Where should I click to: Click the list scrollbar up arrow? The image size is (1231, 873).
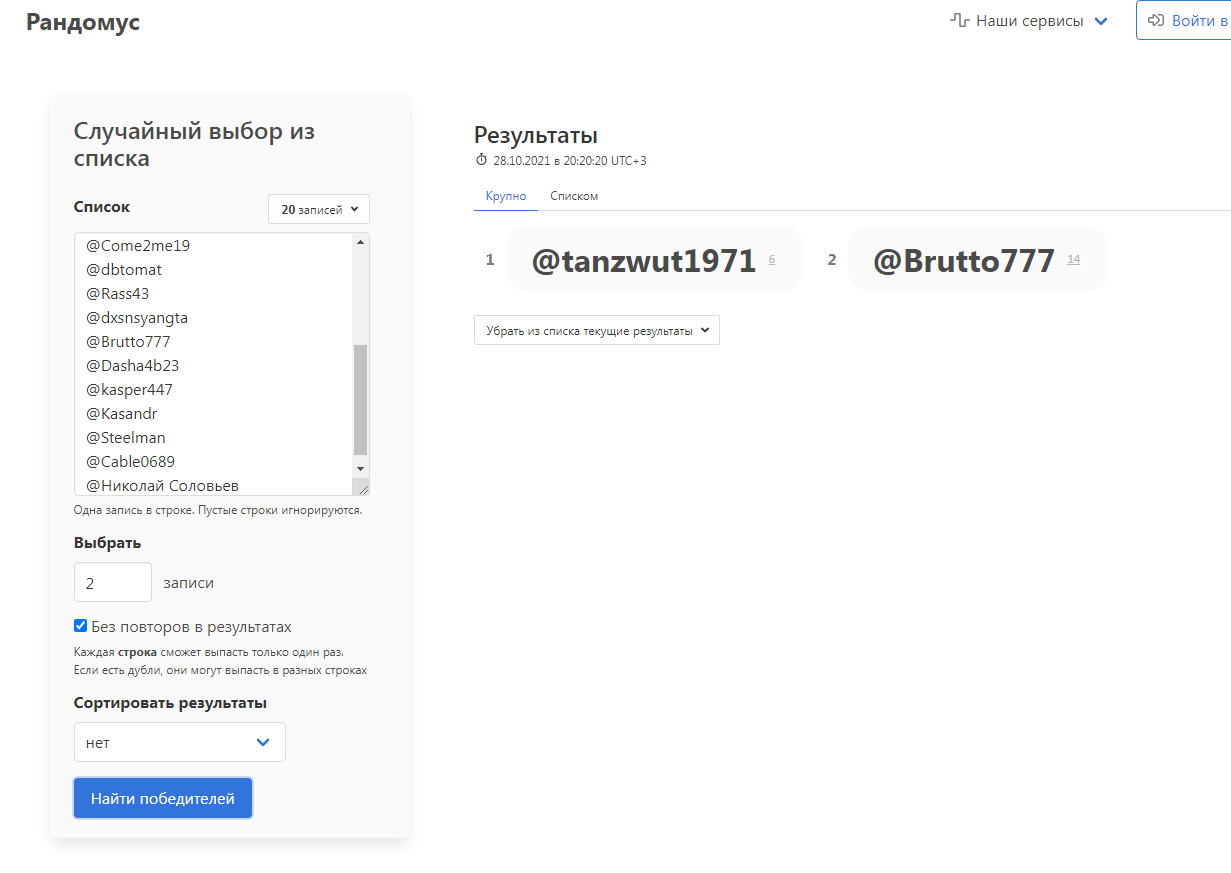(x=361, y=242)
